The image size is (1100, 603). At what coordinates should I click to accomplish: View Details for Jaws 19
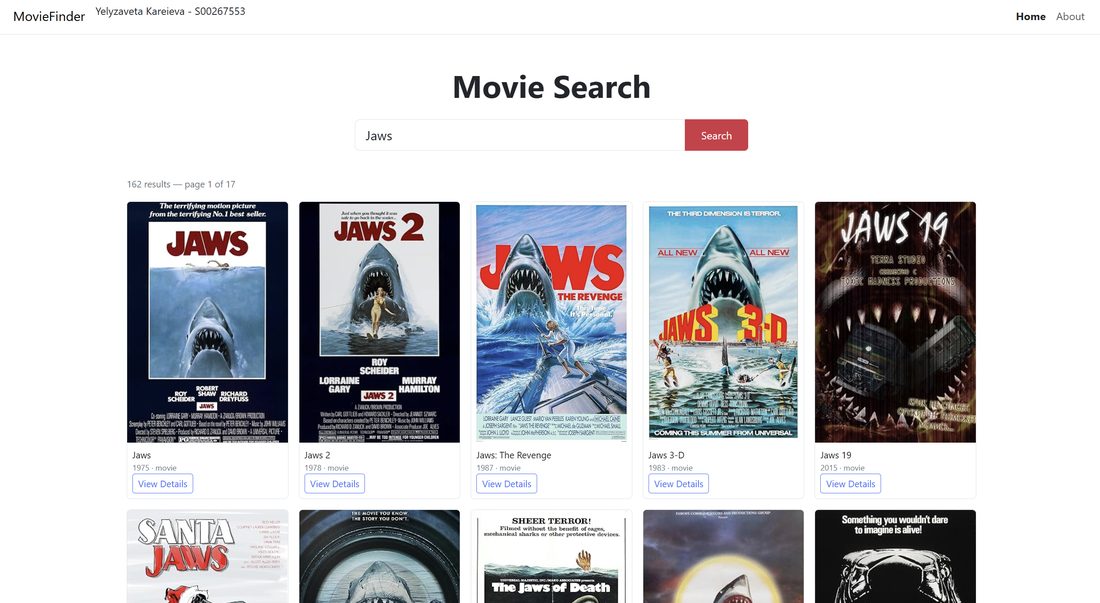tap(850, 484)
